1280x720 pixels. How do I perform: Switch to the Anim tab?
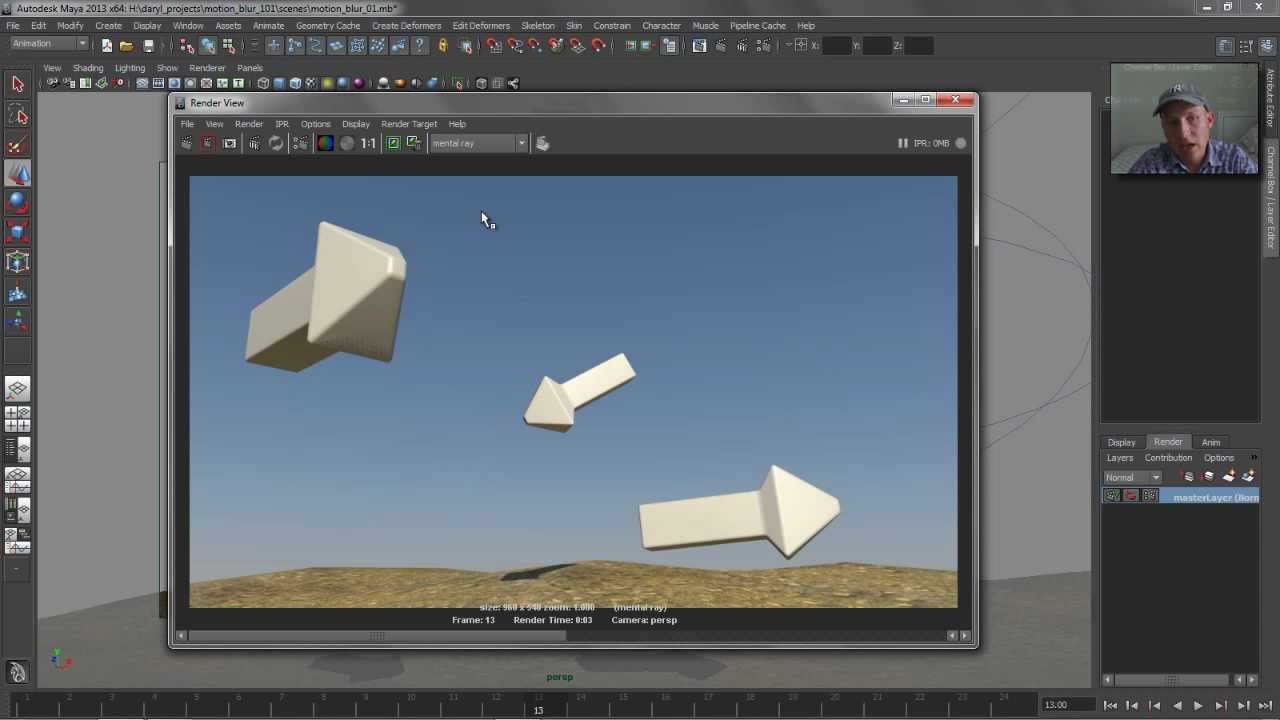tap(1211, 442)
